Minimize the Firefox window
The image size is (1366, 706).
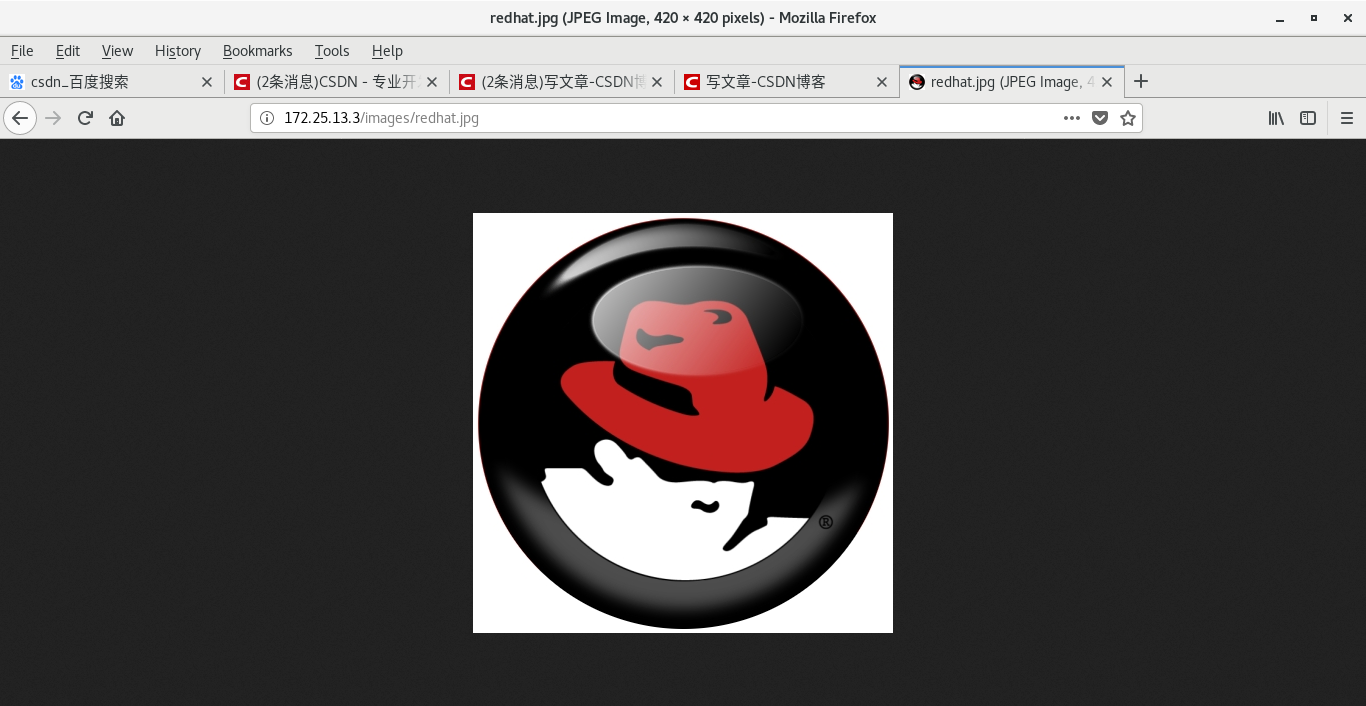(x=1280, y=18)
